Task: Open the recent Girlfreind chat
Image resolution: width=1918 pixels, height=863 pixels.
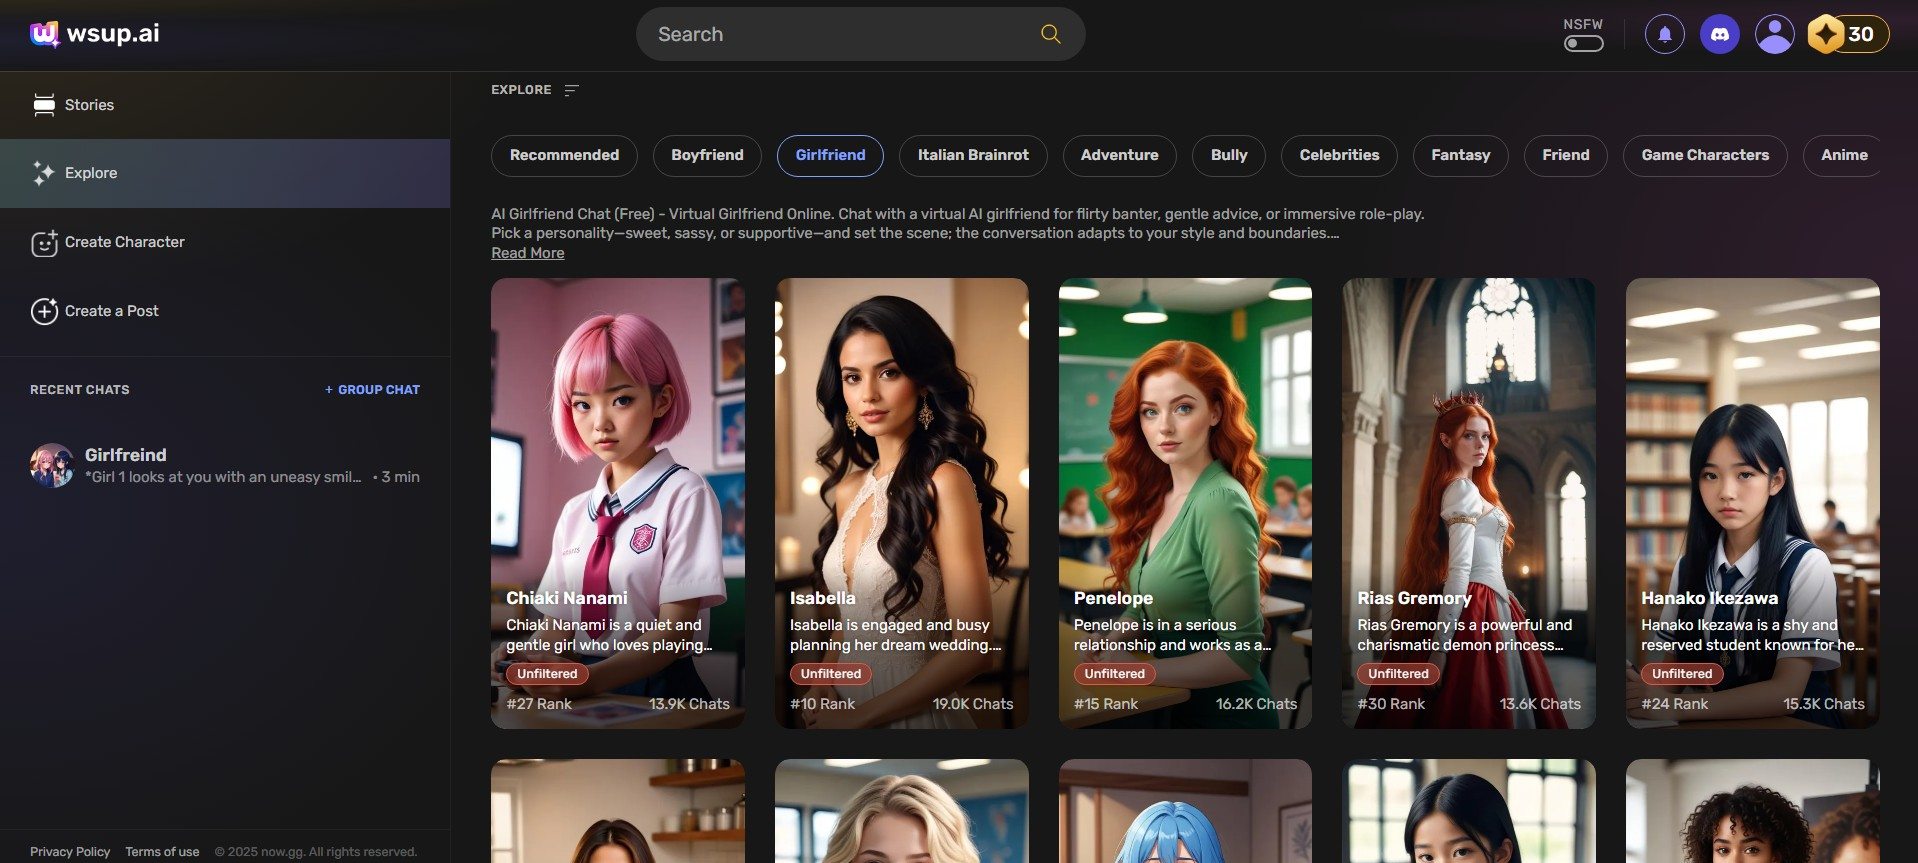Action: tap(225, 465)
